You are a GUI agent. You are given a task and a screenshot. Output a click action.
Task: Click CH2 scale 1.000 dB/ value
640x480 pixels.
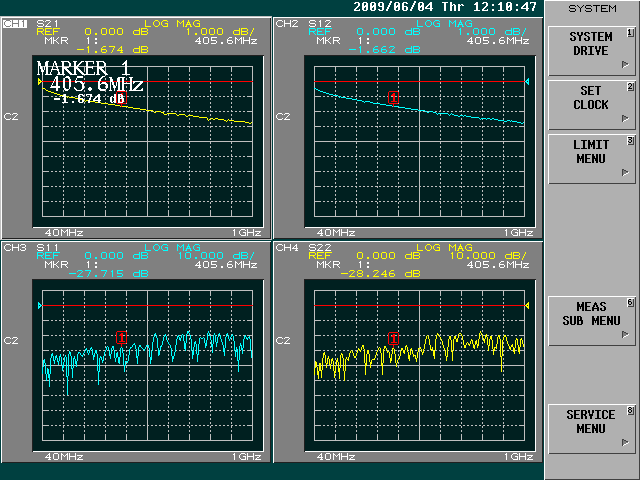coord(492,32)
